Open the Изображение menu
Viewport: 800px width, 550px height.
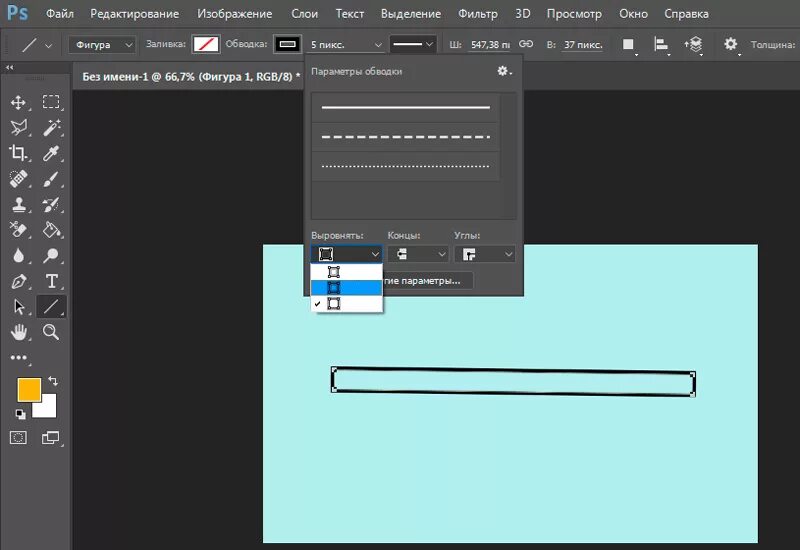(x=235, y=14)
